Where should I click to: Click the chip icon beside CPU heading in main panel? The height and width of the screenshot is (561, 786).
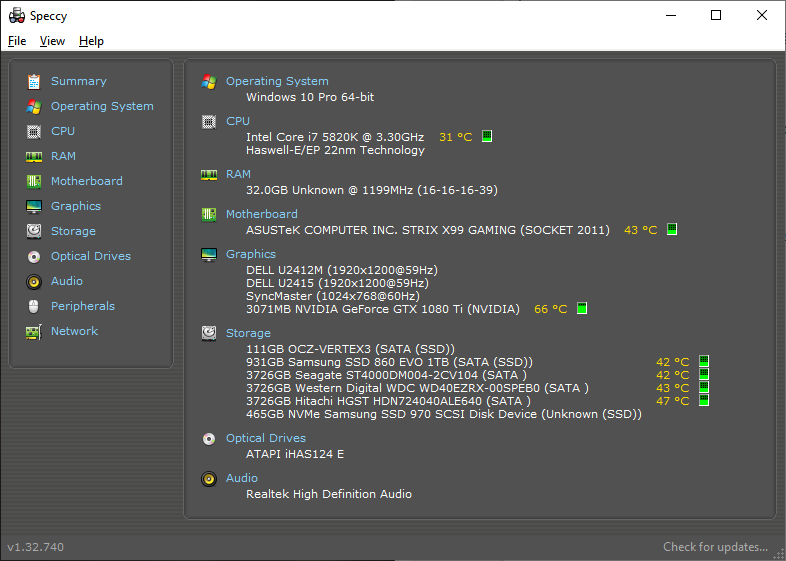pos(209,121)
